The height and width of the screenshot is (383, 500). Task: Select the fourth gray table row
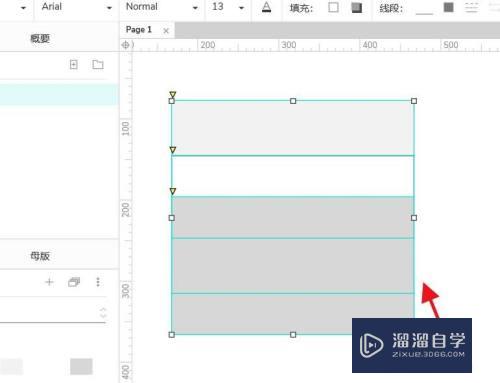pyautogui.click(x=293, y=266)
